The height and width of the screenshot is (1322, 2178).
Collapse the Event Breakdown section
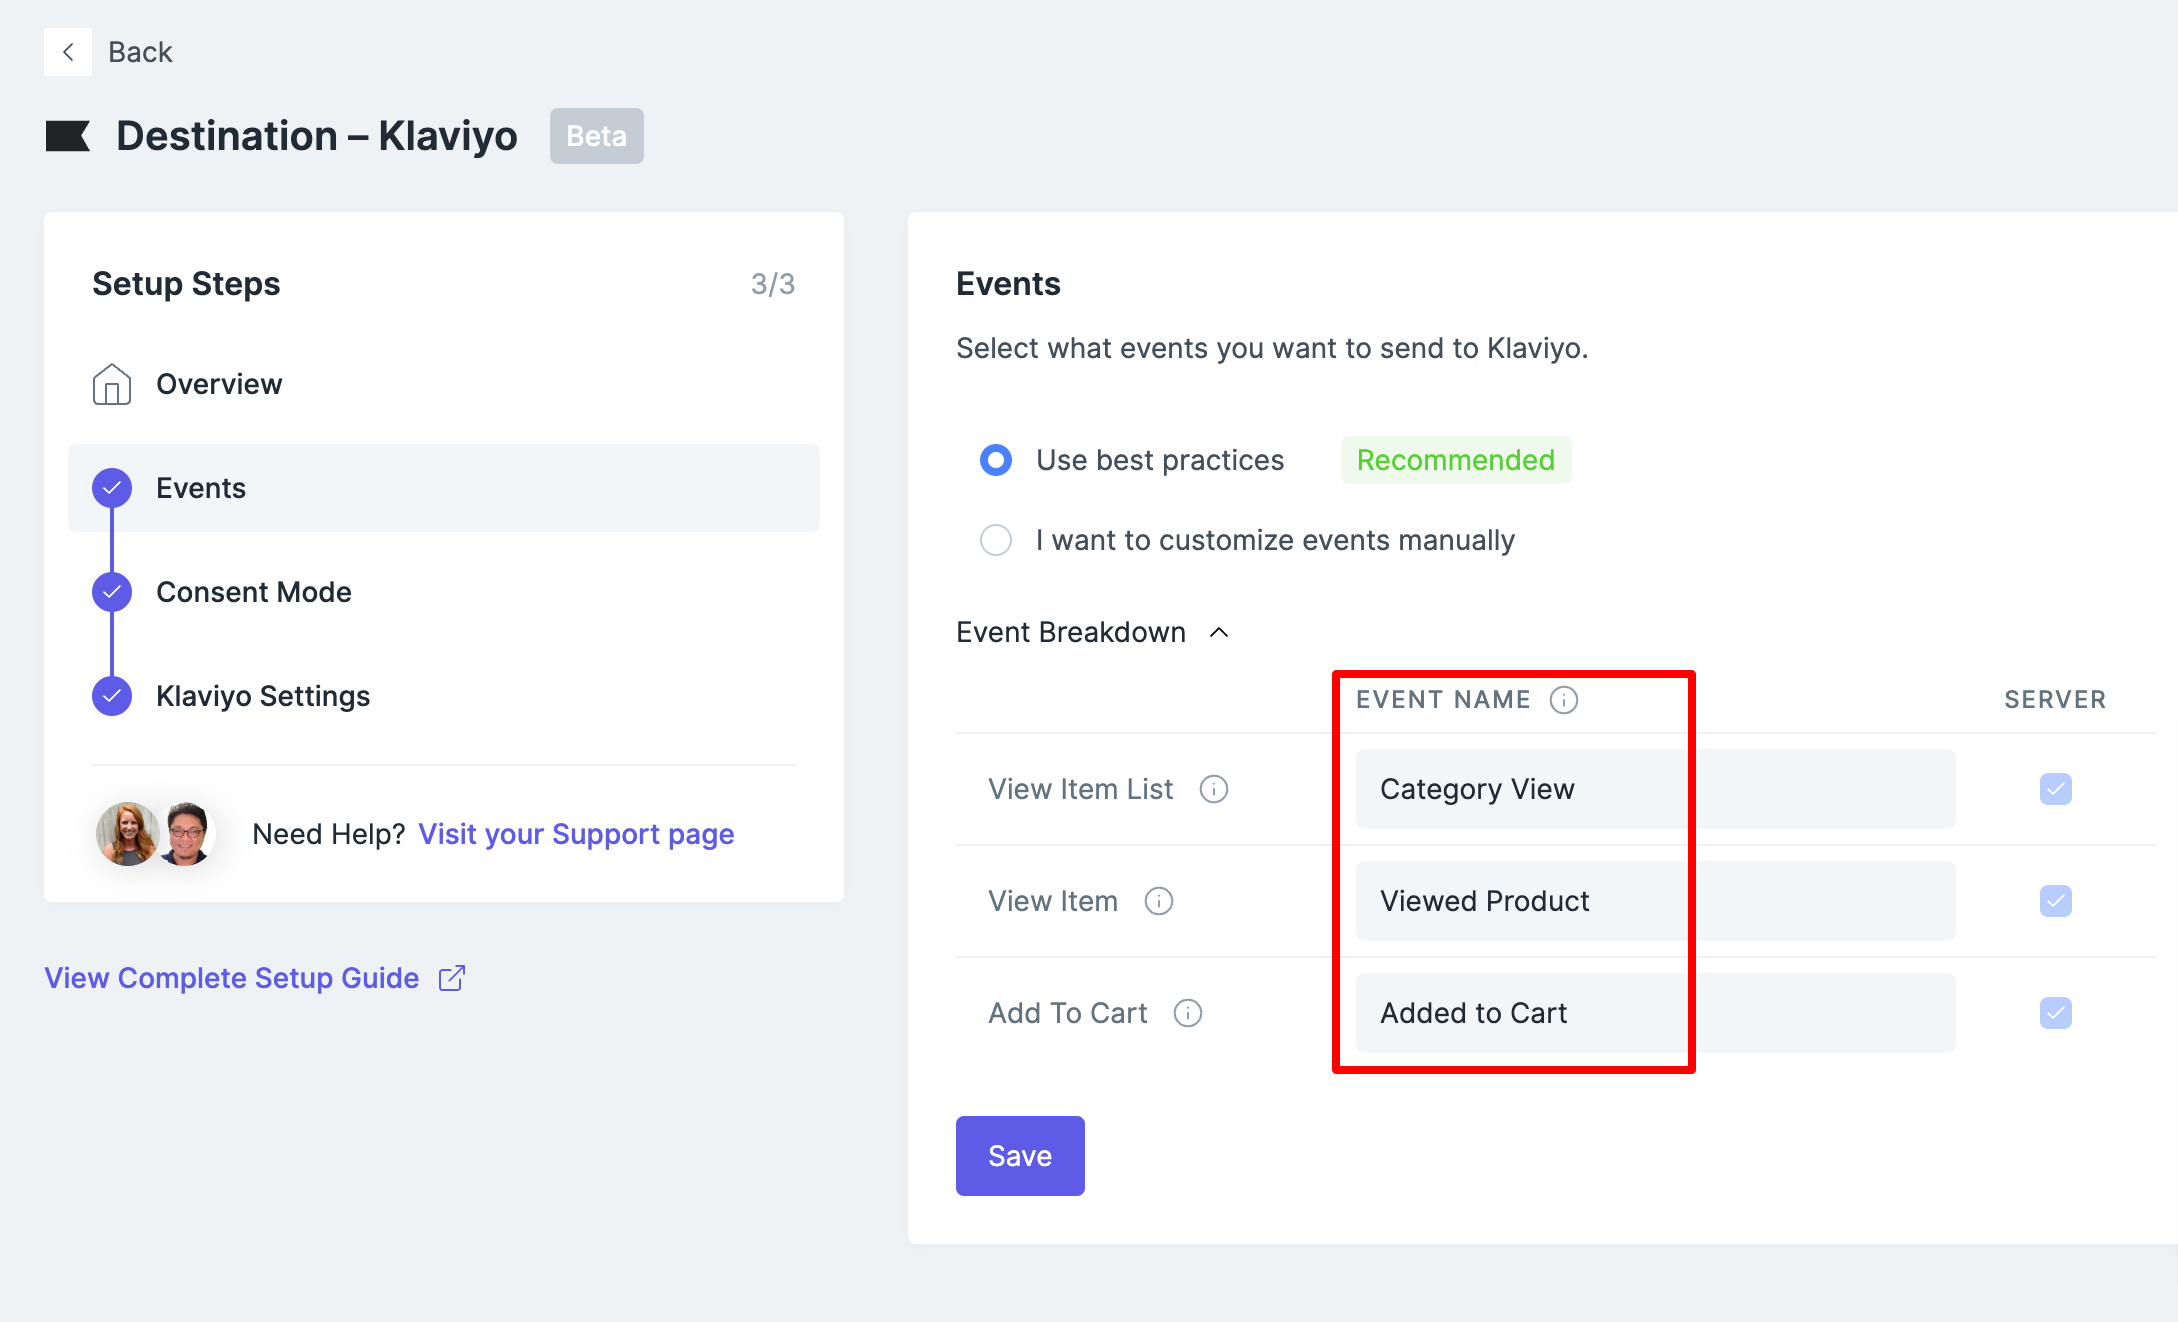tap(1220, 632)
